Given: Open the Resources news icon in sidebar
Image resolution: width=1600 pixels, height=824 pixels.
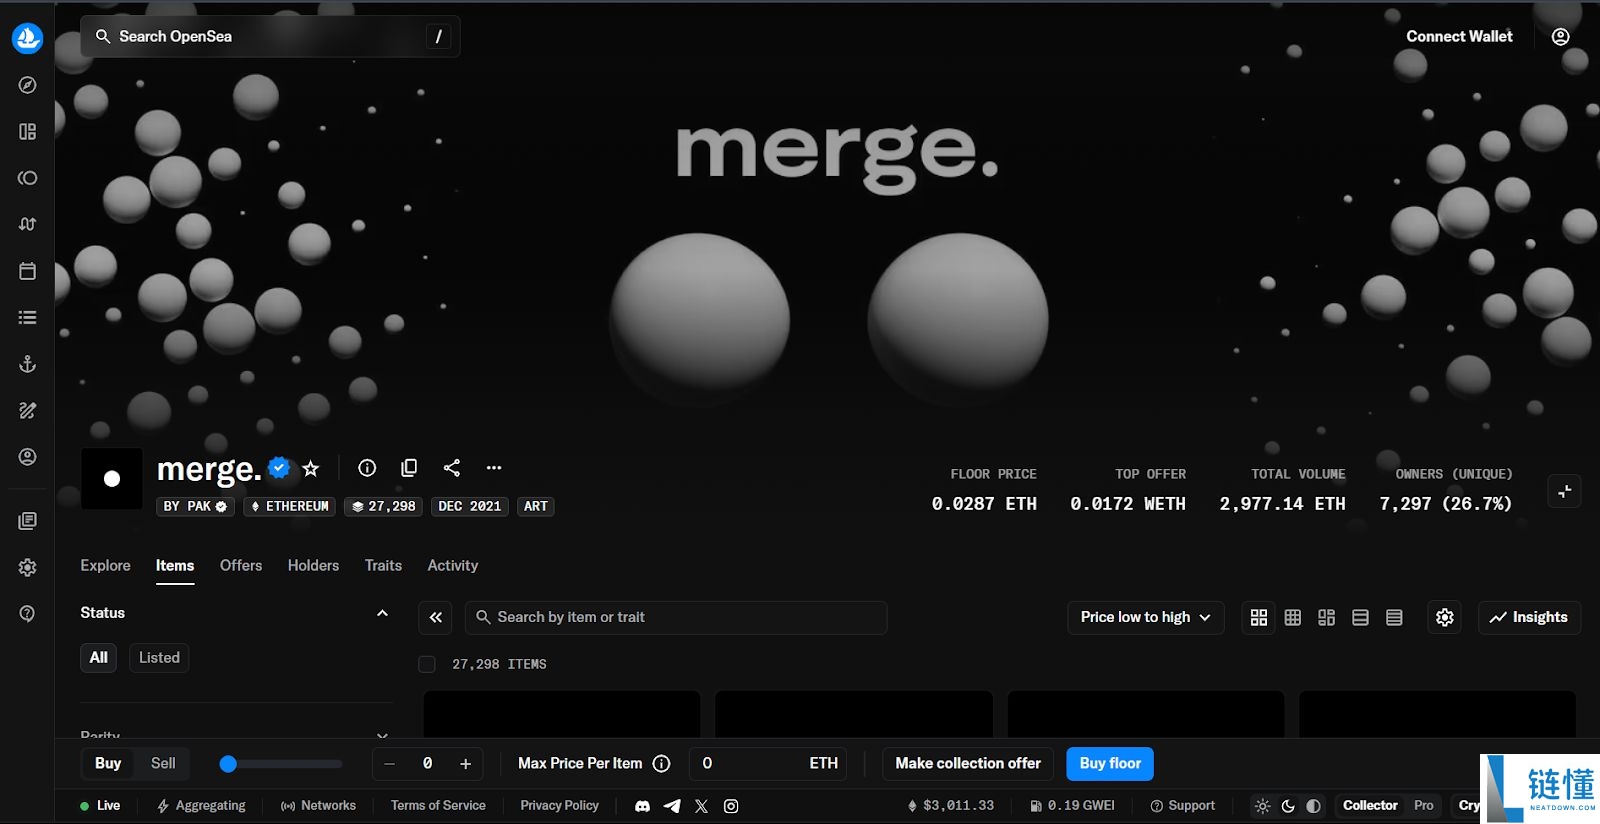Looking at the screenshot, I should point(27,521).
